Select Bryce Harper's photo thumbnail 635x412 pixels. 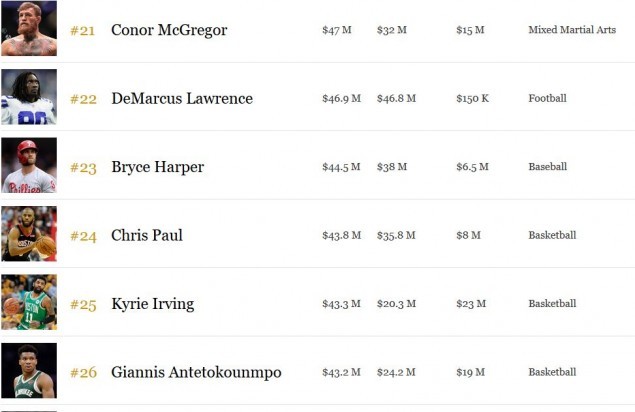click(x=29, y=166)
